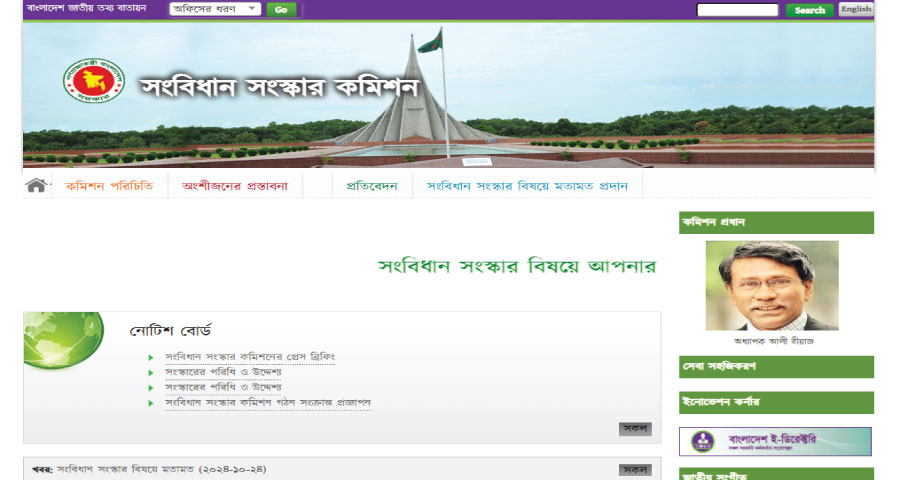
Task: Focus the search text field at the top
Action: click(x=738, y=10)
